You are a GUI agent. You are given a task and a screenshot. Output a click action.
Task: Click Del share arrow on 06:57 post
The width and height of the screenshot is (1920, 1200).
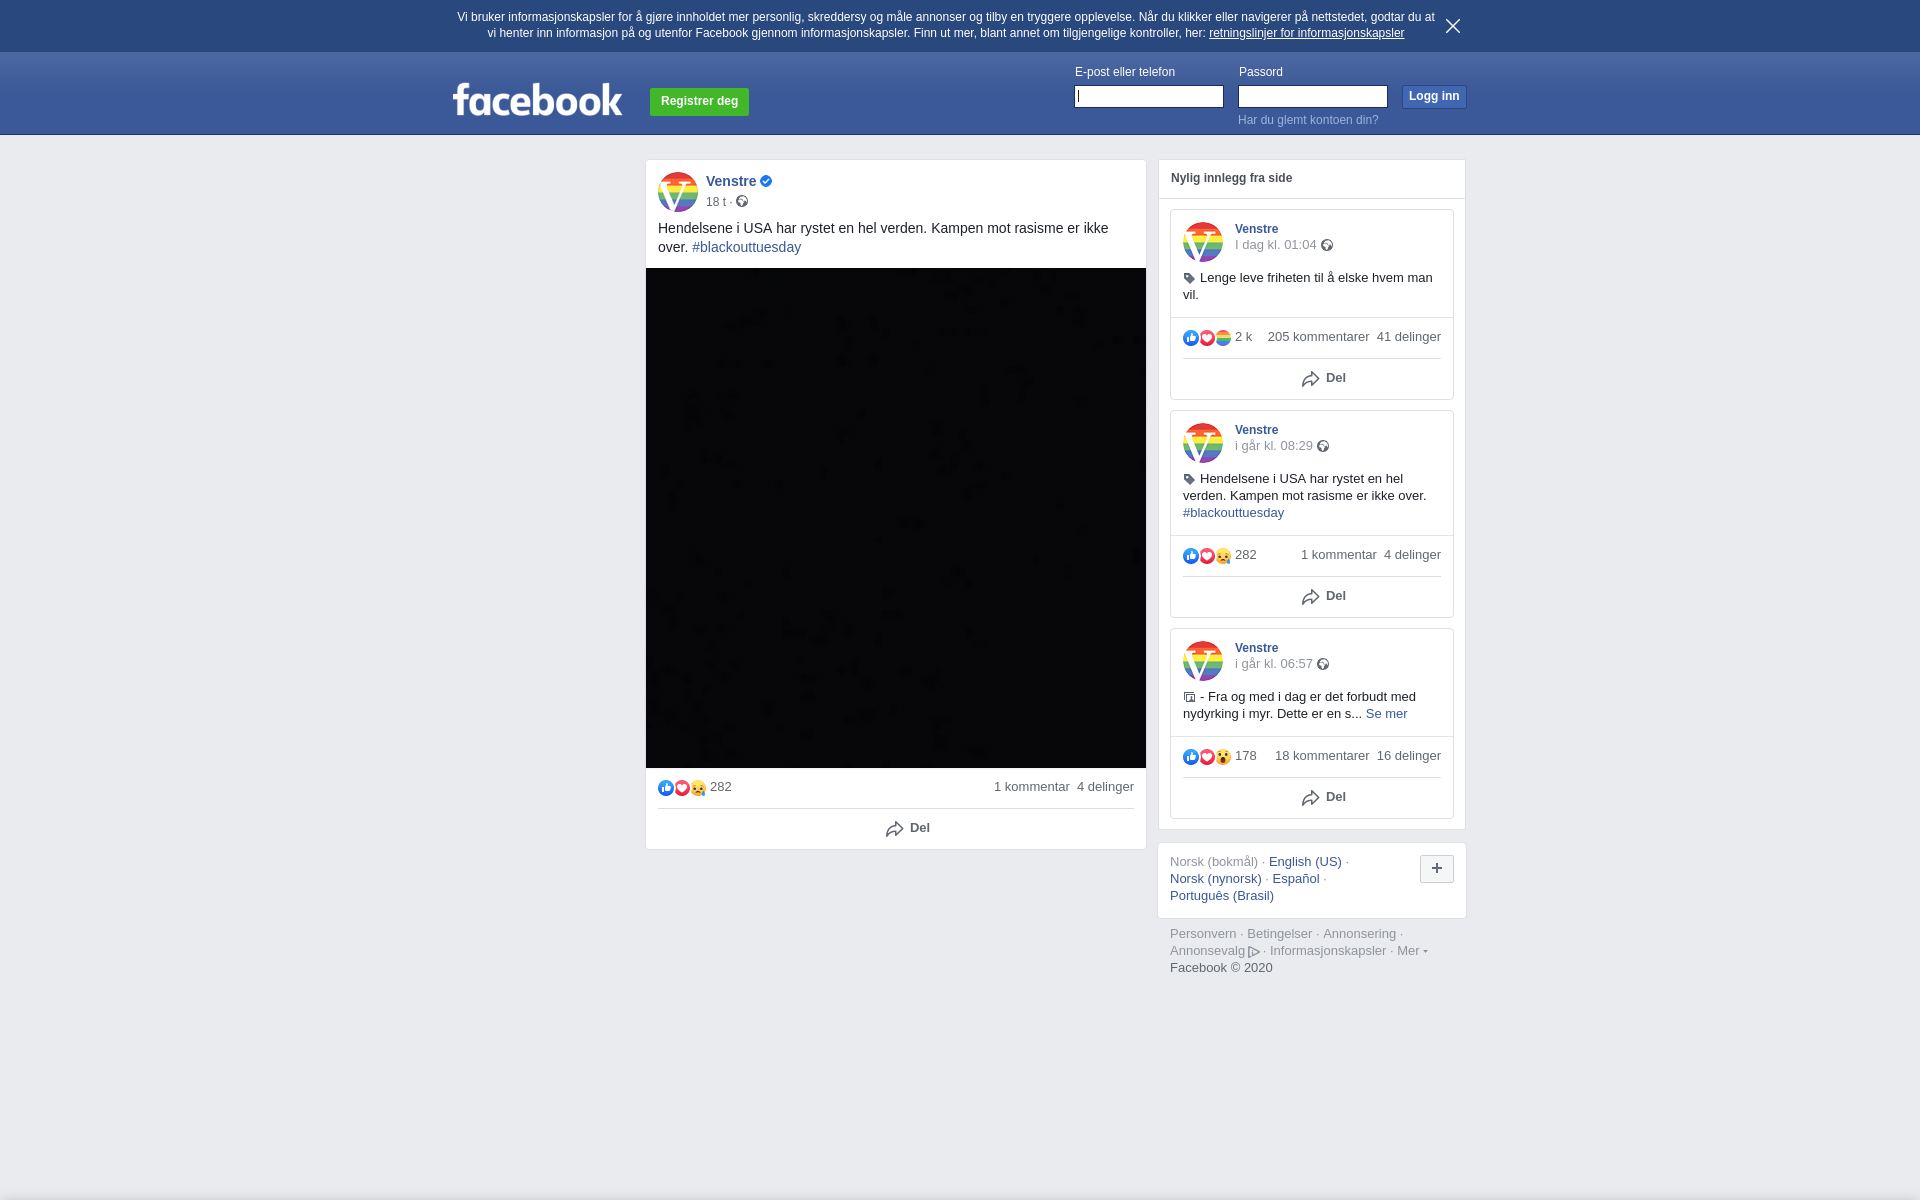tap(1311, 798)
